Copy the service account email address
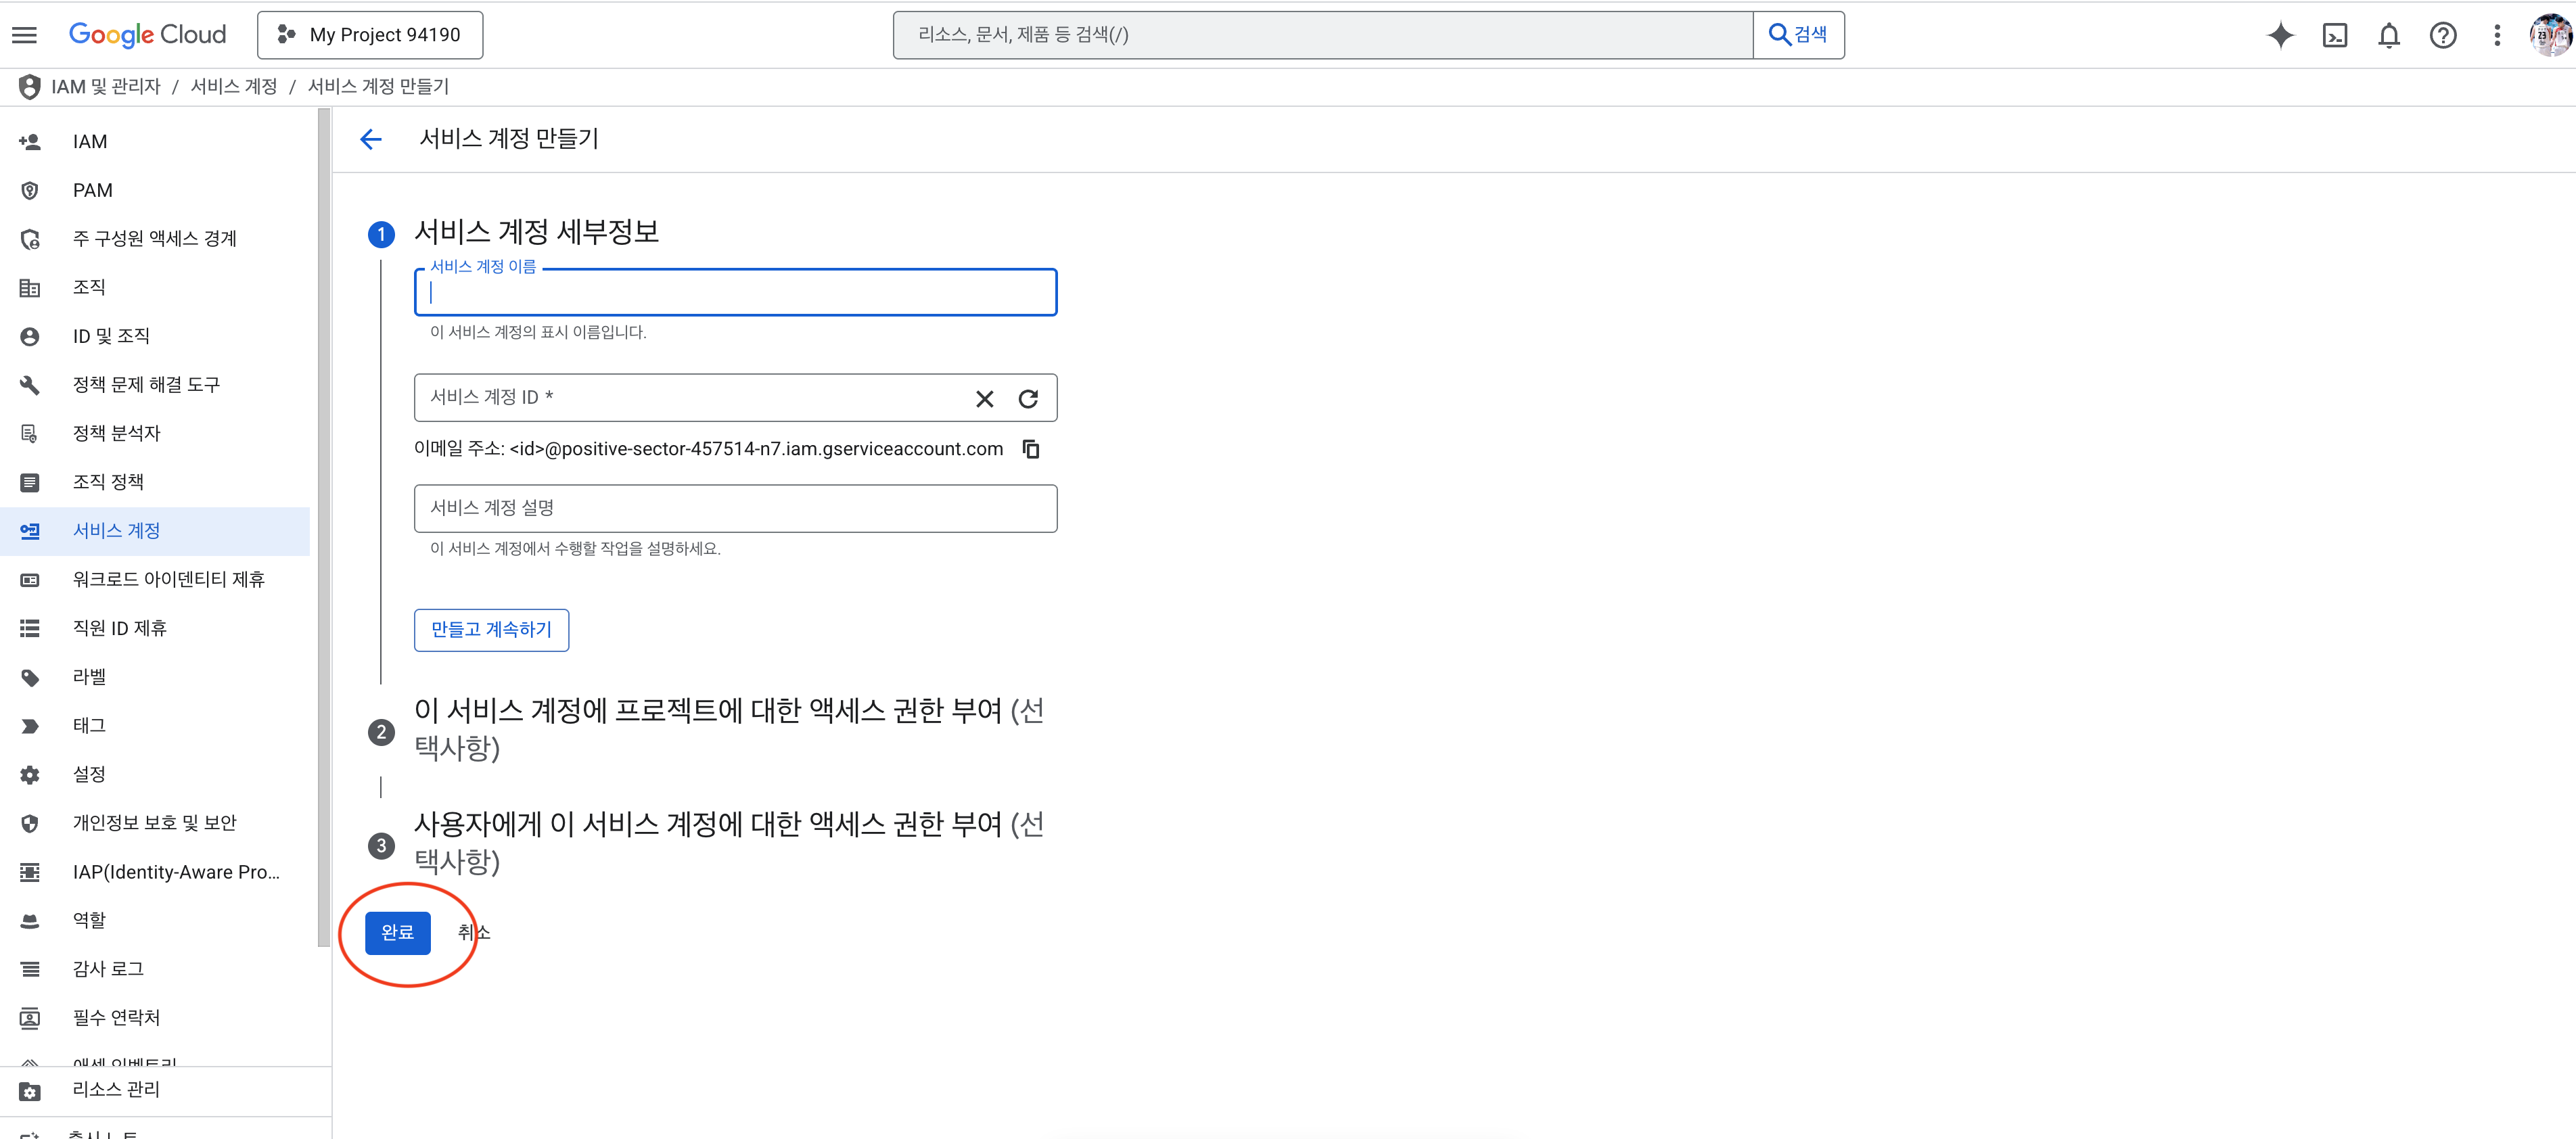The width and height of the screenshot is (2576, 1139). (1031, 449)
